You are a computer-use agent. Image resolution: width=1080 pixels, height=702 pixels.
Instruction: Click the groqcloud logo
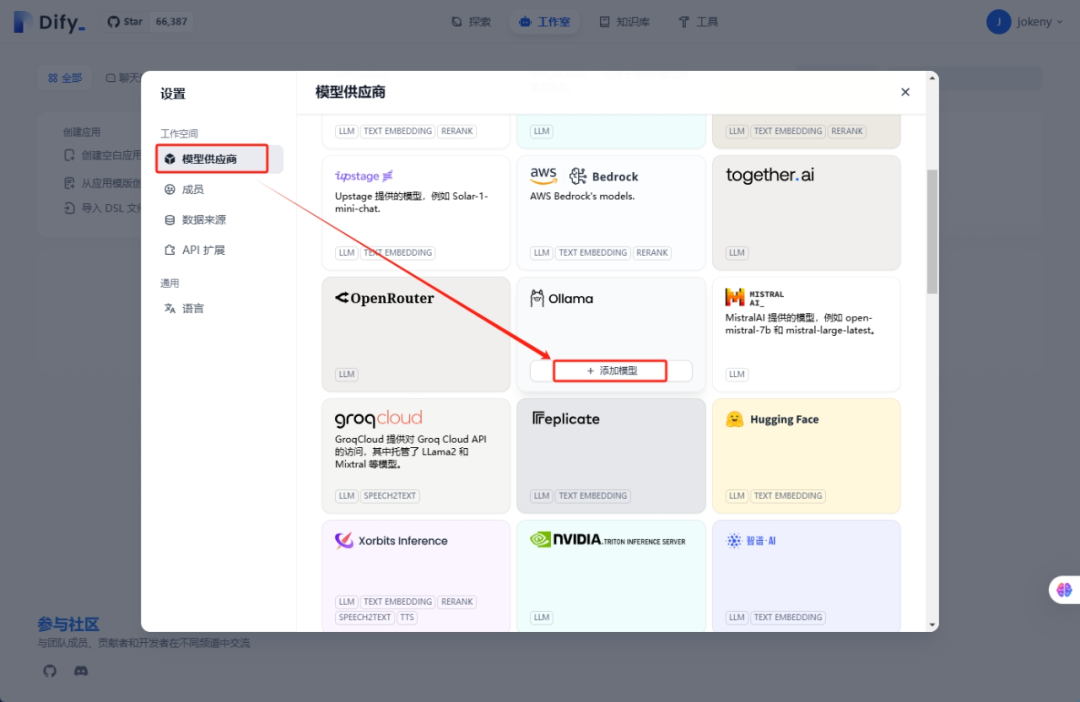pyautogui.click(x=378, y=418)
